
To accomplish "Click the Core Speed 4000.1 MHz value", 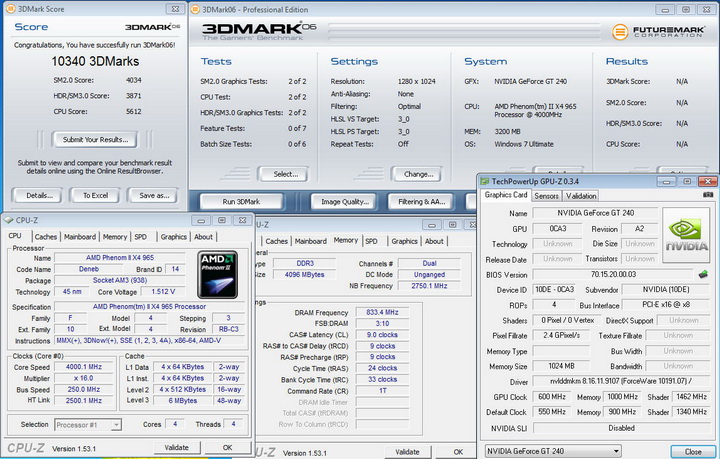I will tap(84, 367).
